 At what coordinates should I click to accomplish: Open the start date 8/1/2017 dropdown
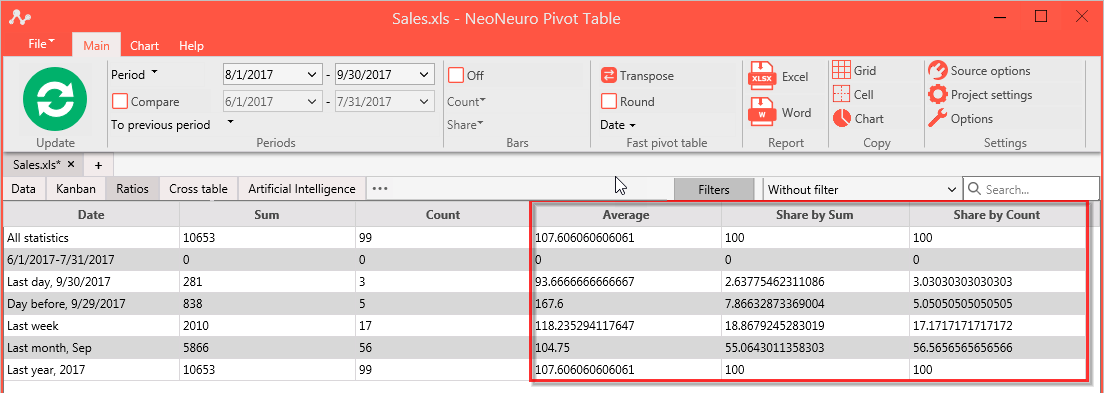point(312,74)
